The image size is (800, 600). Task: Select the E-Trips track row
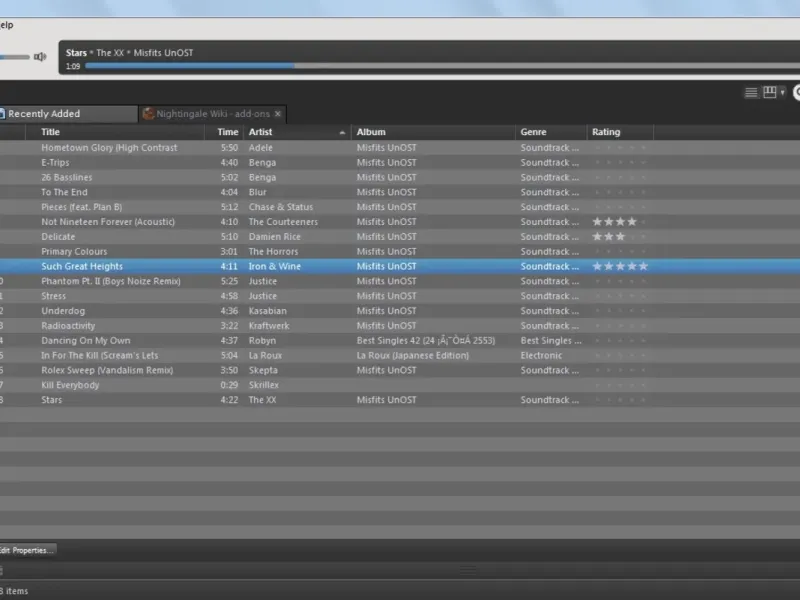[400, 162]
